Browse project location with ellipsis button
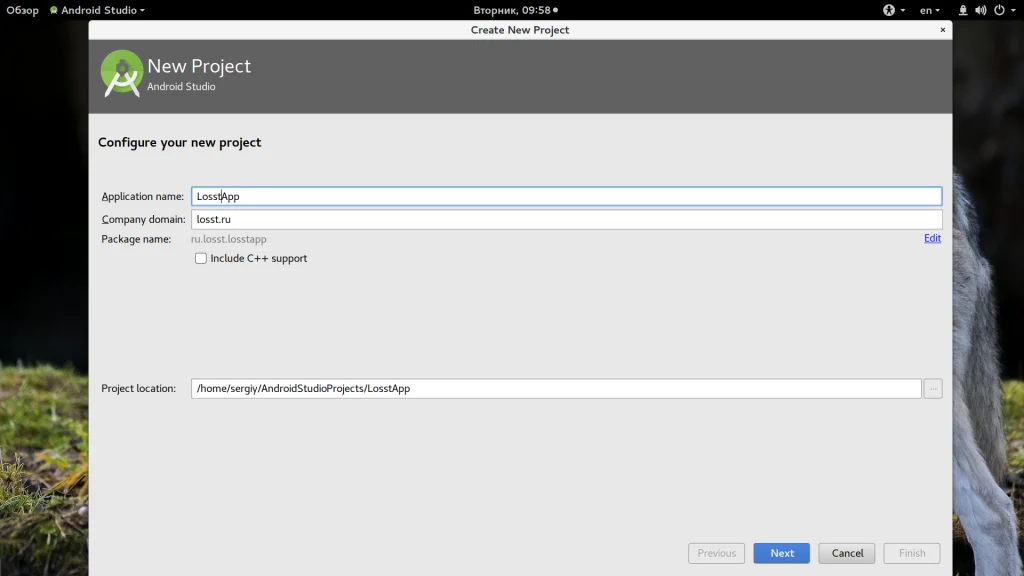Screen dimensions: 1024x576 click(933, 389)
